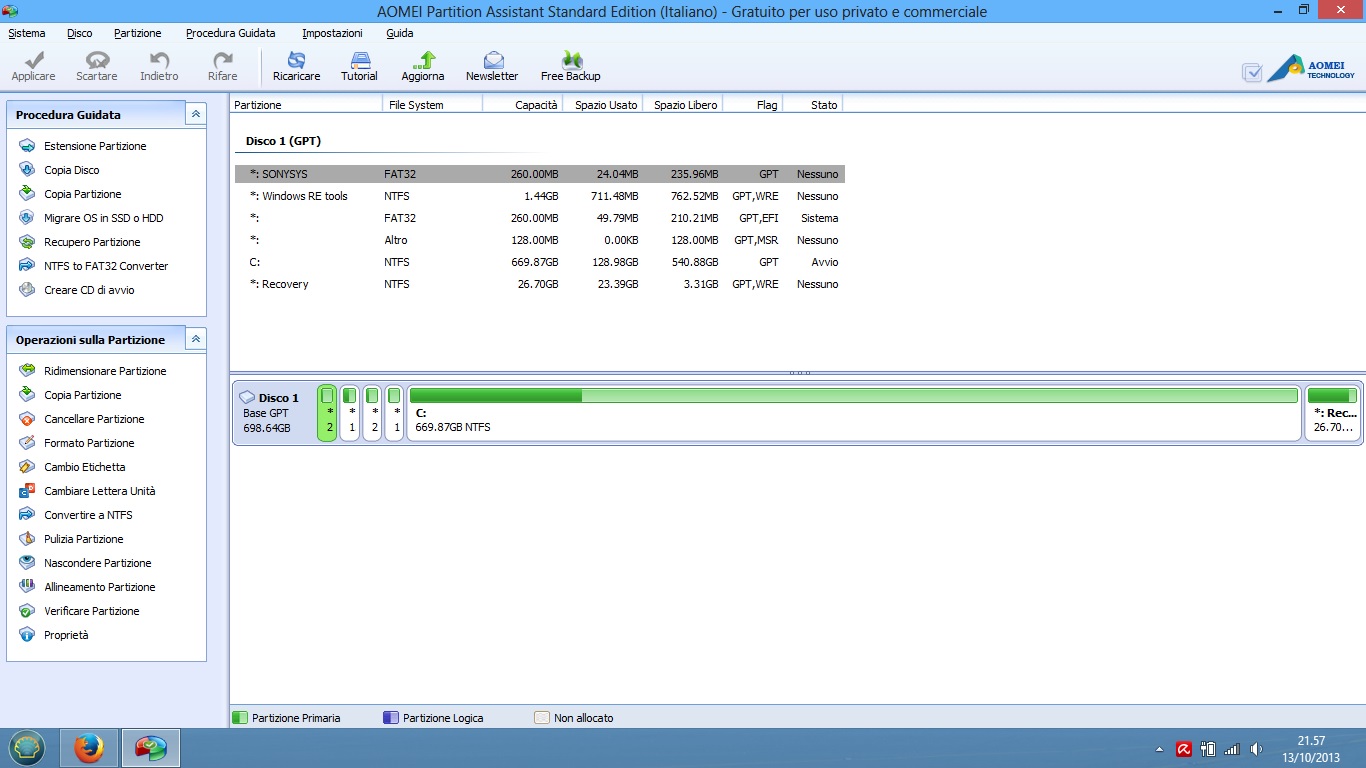Sort by the Stato column header

click(813, 105)
